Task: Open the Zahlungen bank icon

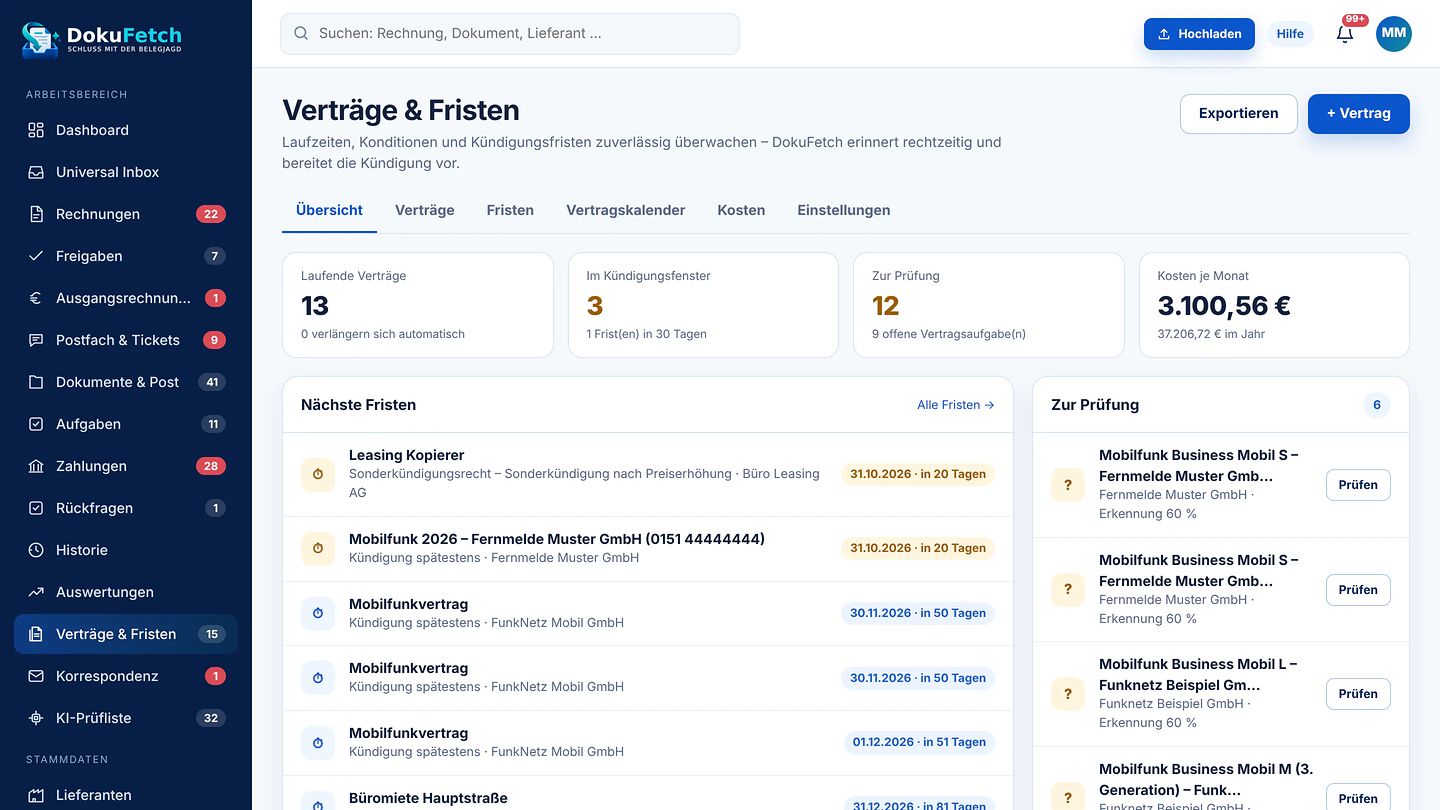Action: pyautogui.click(x=36, y=466)
